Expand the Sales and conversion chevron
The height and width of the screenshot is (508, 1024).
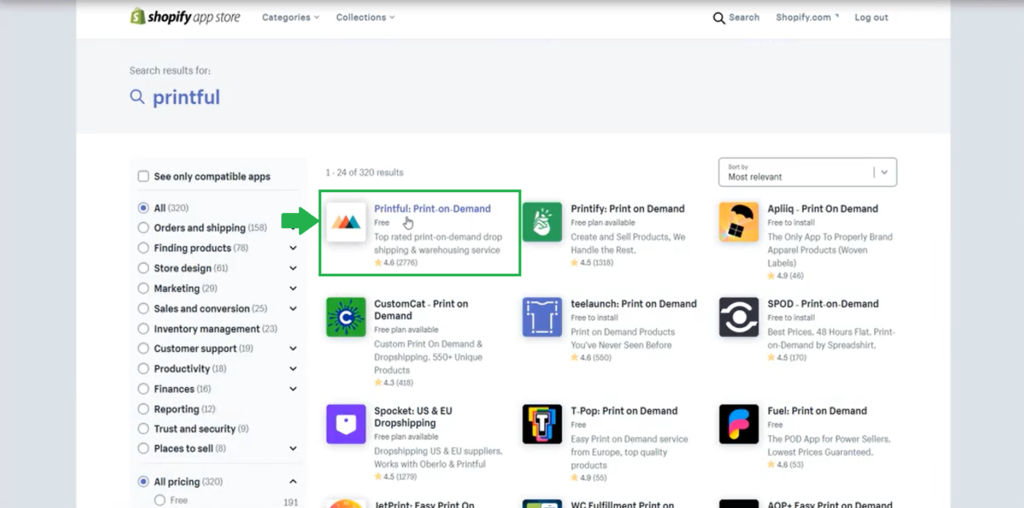pyautogui.click(x=293, y=308)
